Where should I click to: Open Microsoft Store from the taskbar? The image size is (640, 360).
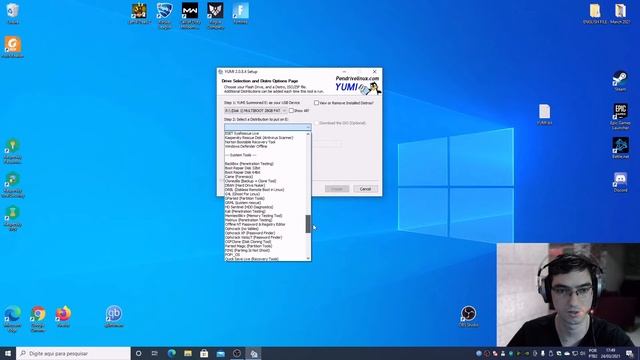point(204,353)
